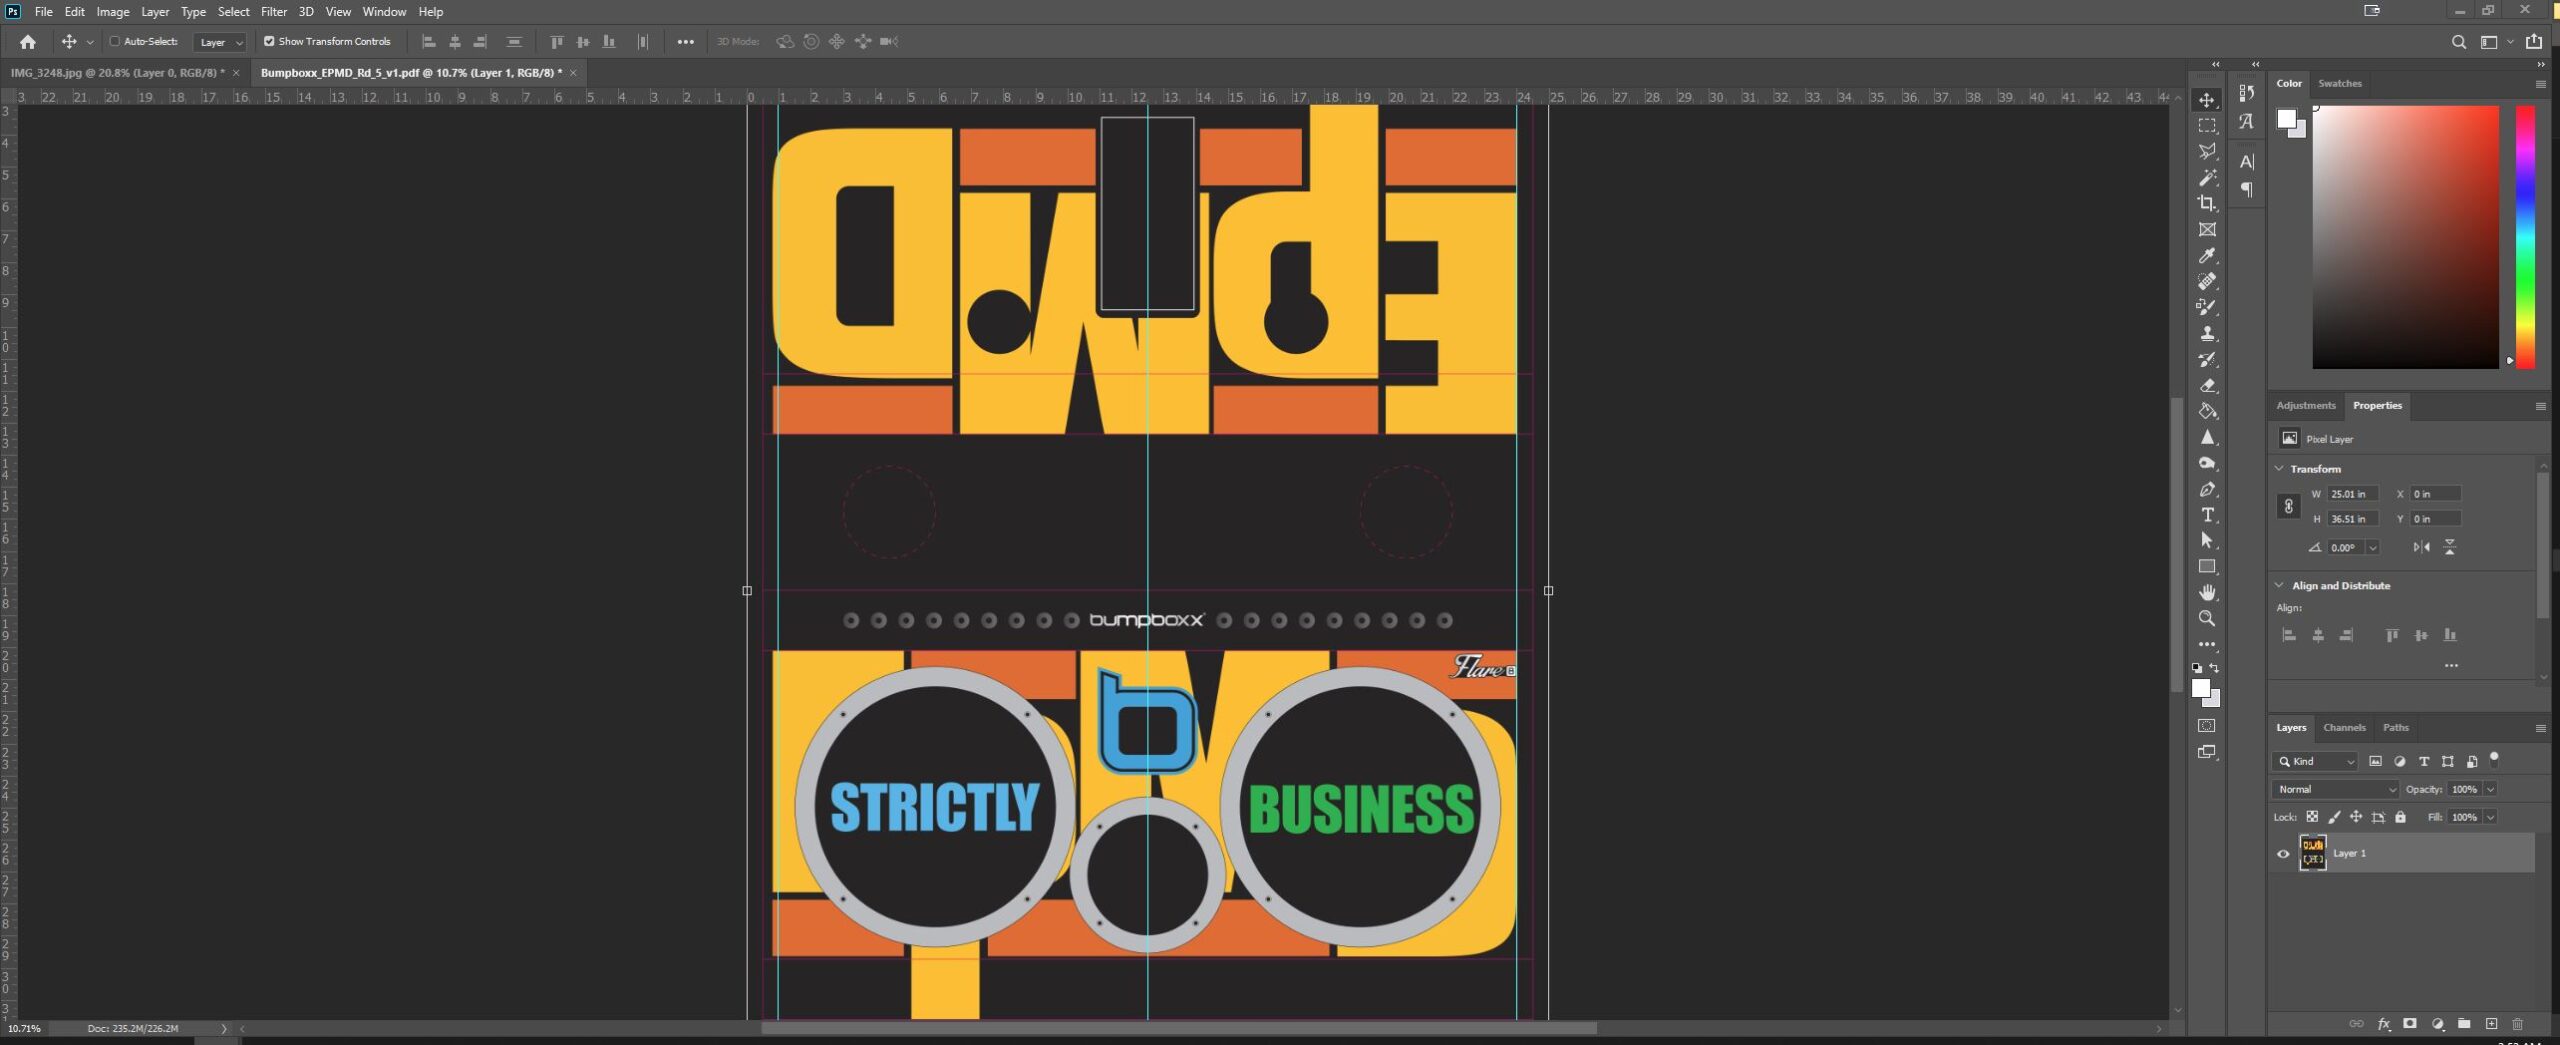
Task: Delete layer using the trash icon
Action: tap(2518, 1024)
